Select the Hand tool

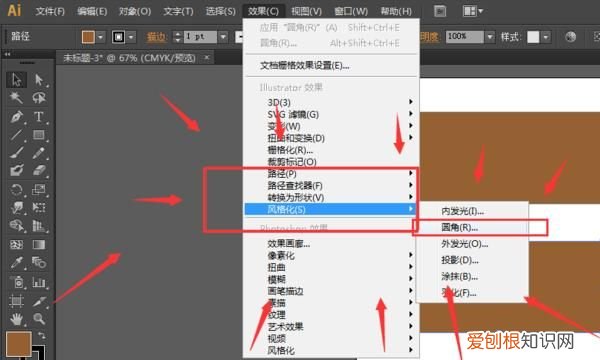point(16,319)
